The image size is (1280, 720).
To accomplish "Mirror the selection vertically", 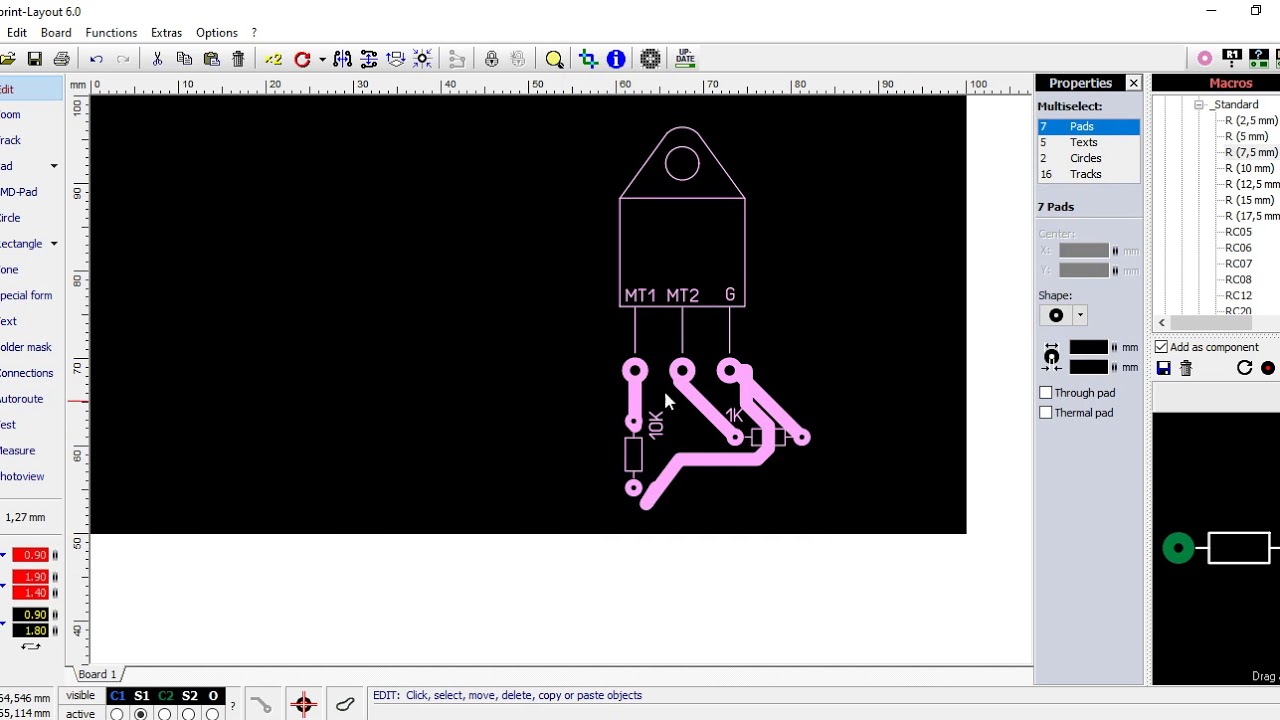I will tap(369, 59).
